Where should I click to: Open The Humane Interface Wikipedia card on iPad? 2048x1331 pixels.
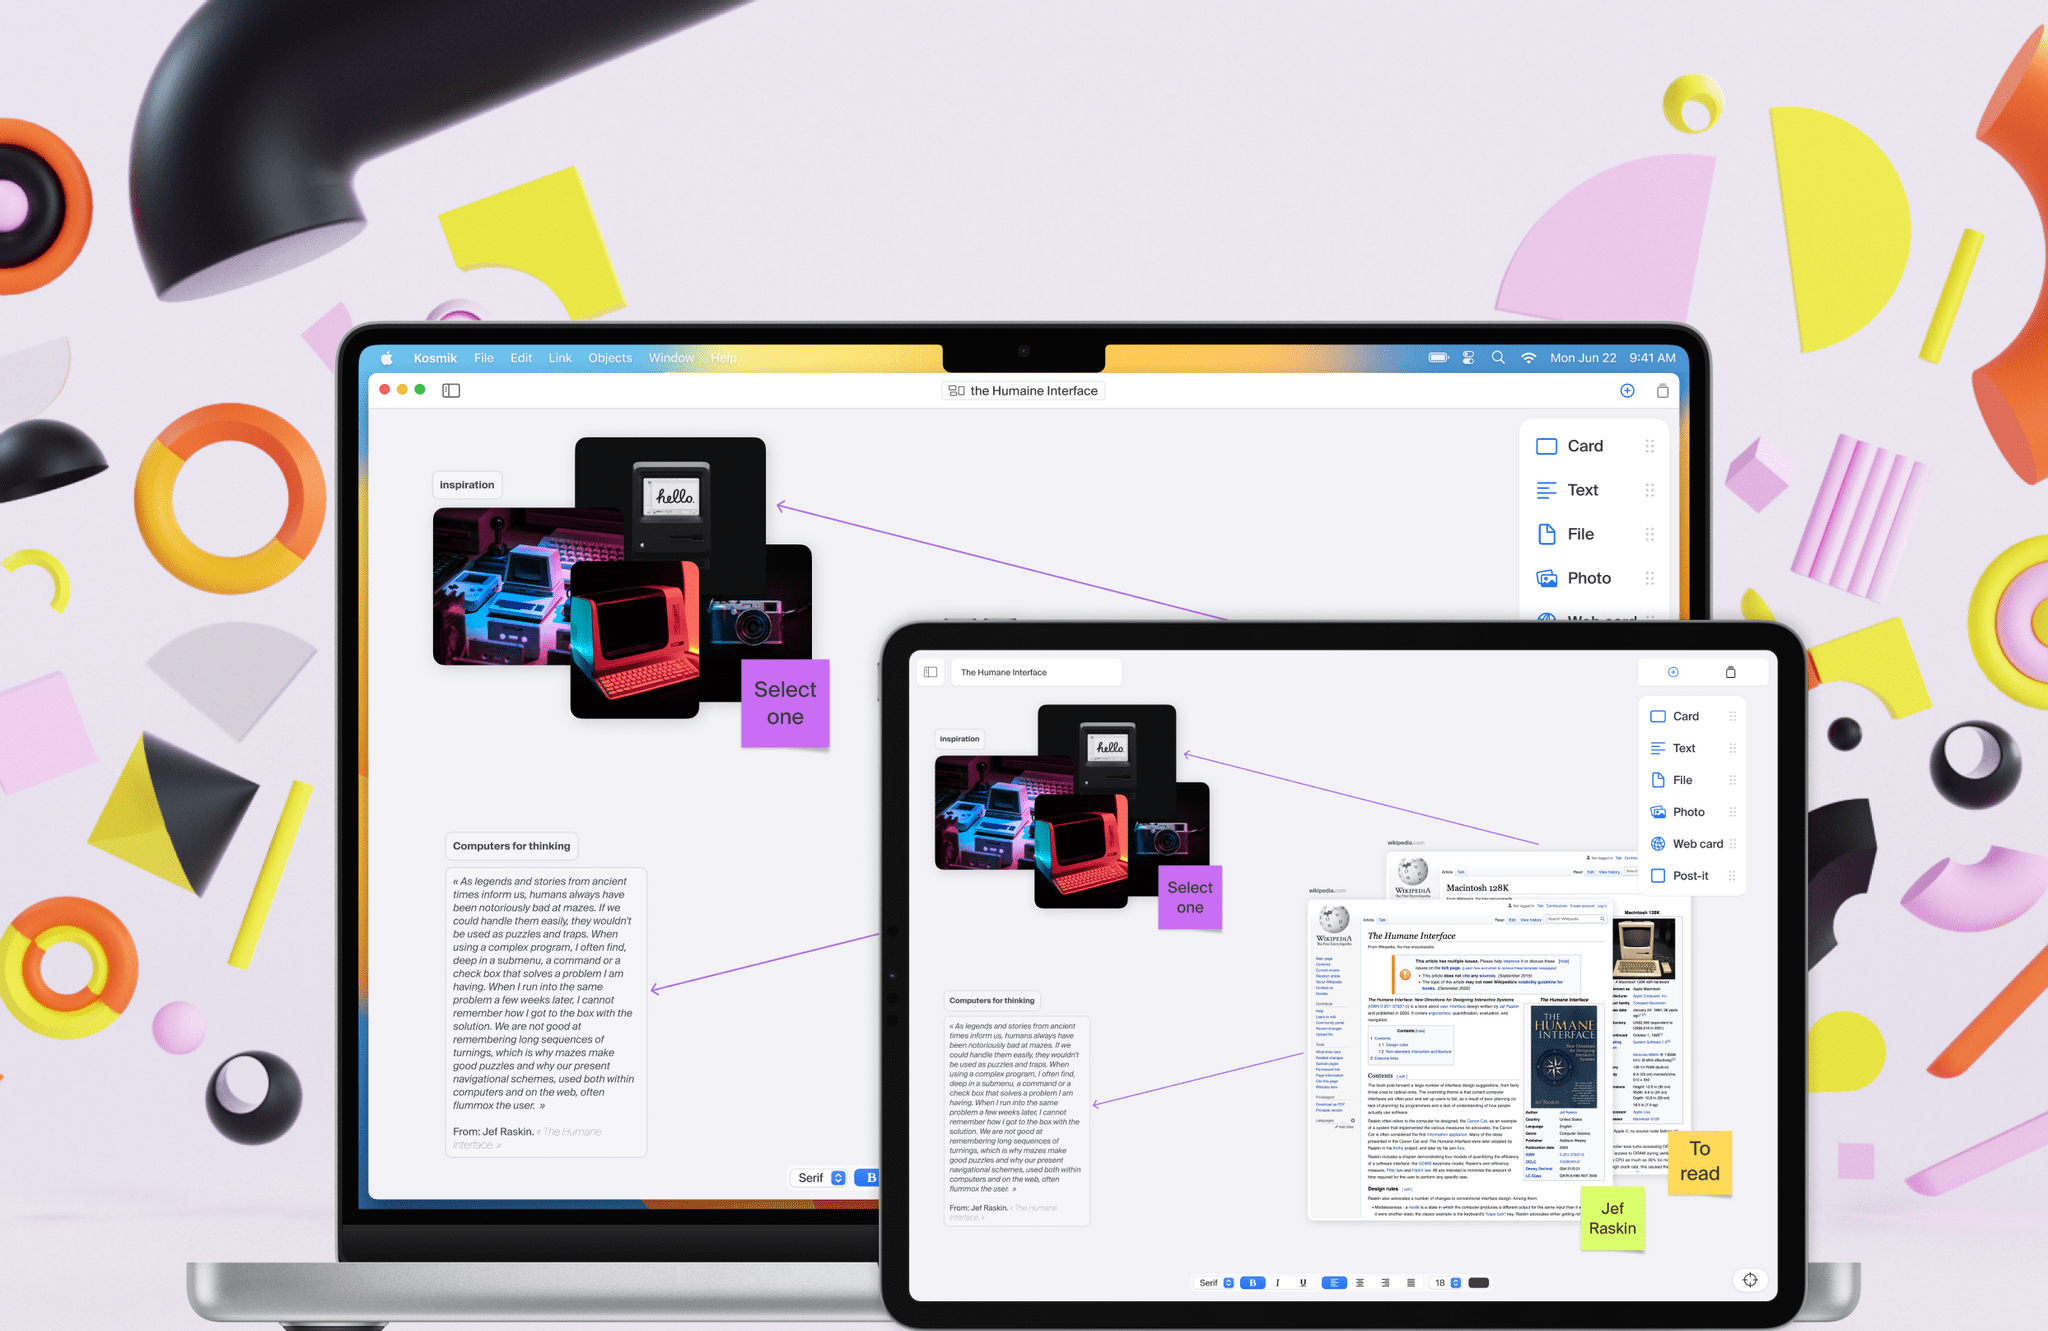pos(1460,1060)
